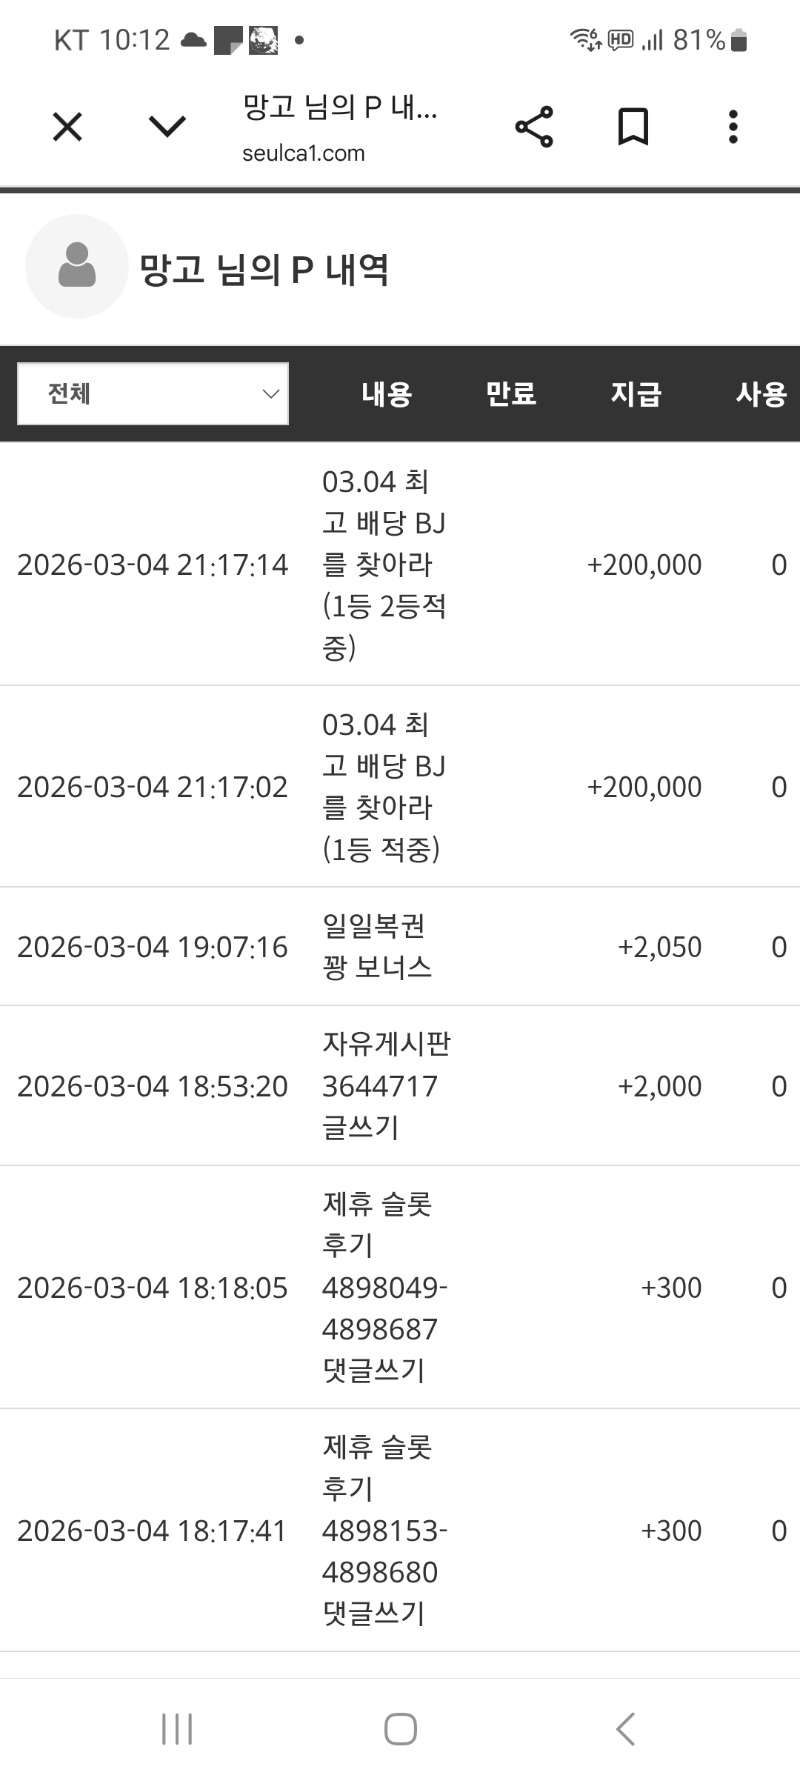This screenshot has width=800, height=1778.
Task: Tap the 지급 column header
Action: tap(636, 394)
